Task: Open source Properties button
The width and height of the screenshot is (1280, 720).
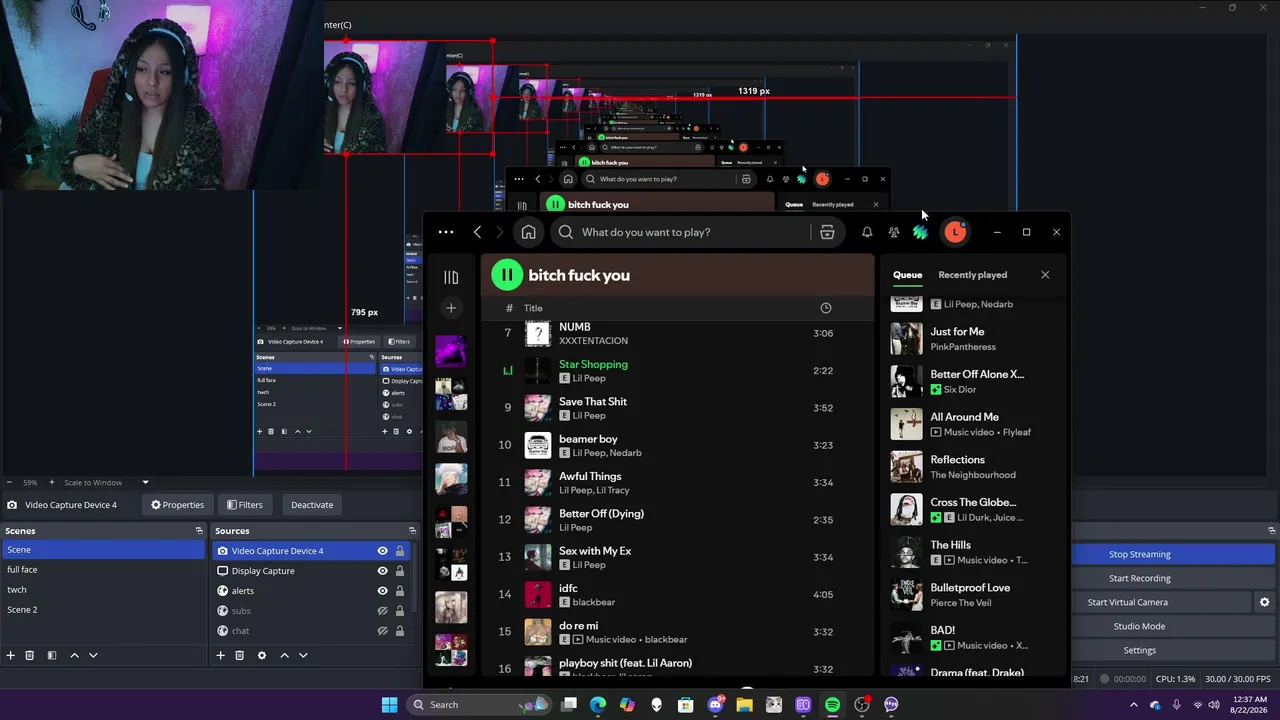Action: 177,505
